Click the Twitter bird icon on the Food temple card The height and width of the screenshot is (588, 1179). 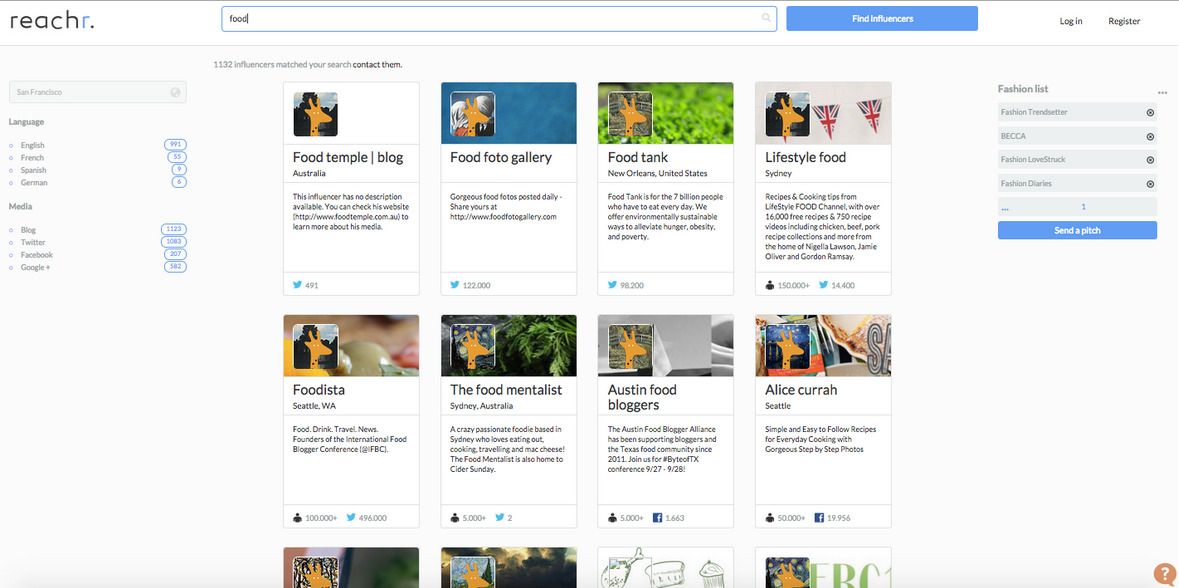pyautogui.click(x=297, y=284)
